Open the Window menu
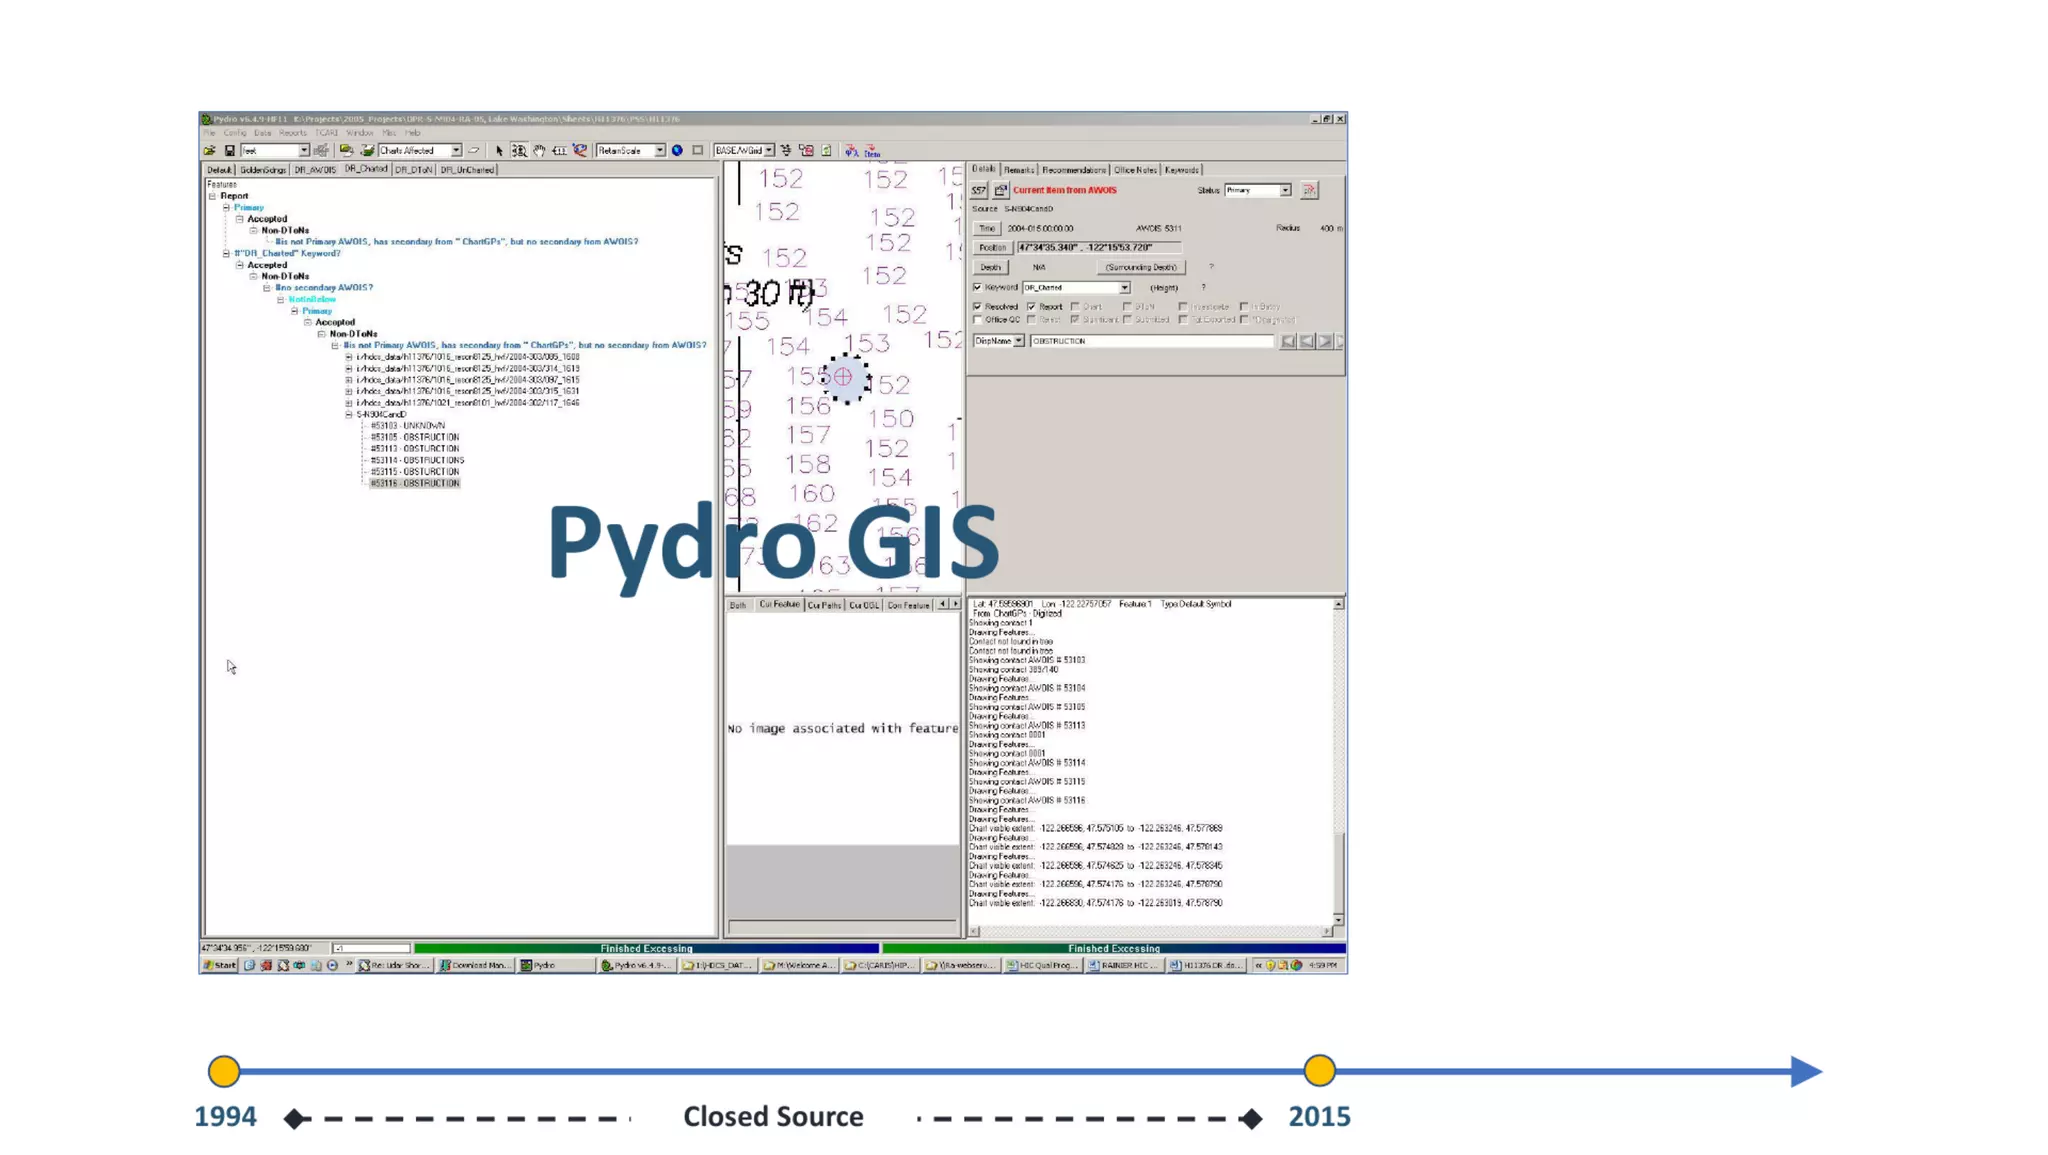This screenshot has height=1155, width=2048. tap(360, 133)
